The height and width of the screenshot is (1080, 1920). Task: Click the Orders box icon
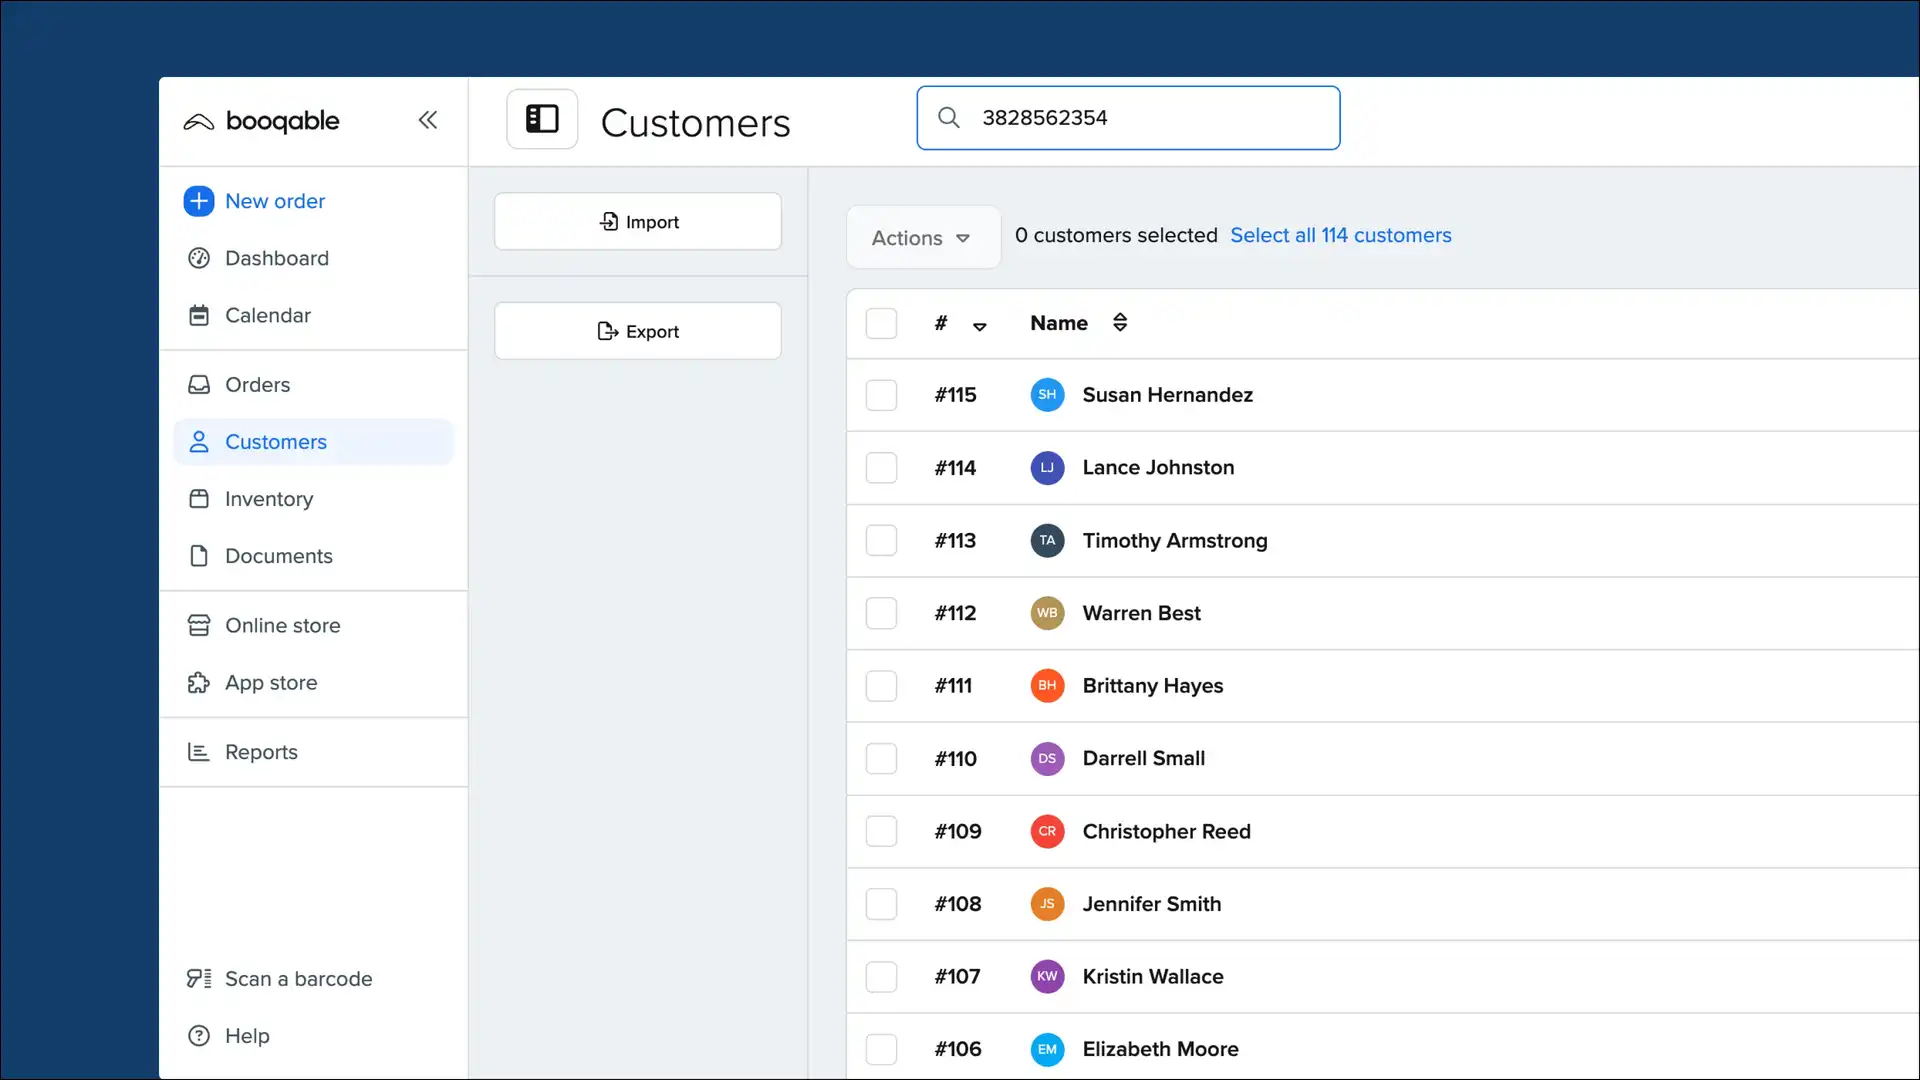pyautogui.click(x=198, y=384)
